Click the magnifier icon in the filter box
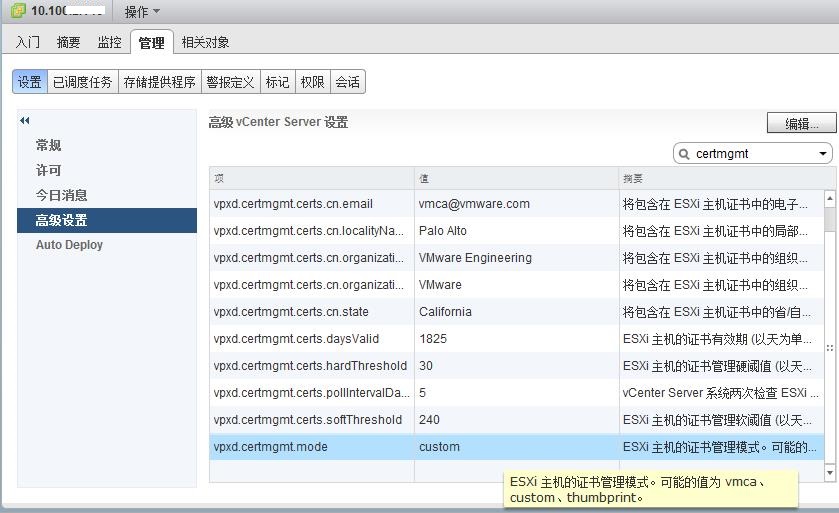The width and height of the screenshot is (839, 513). click(684, 154)
